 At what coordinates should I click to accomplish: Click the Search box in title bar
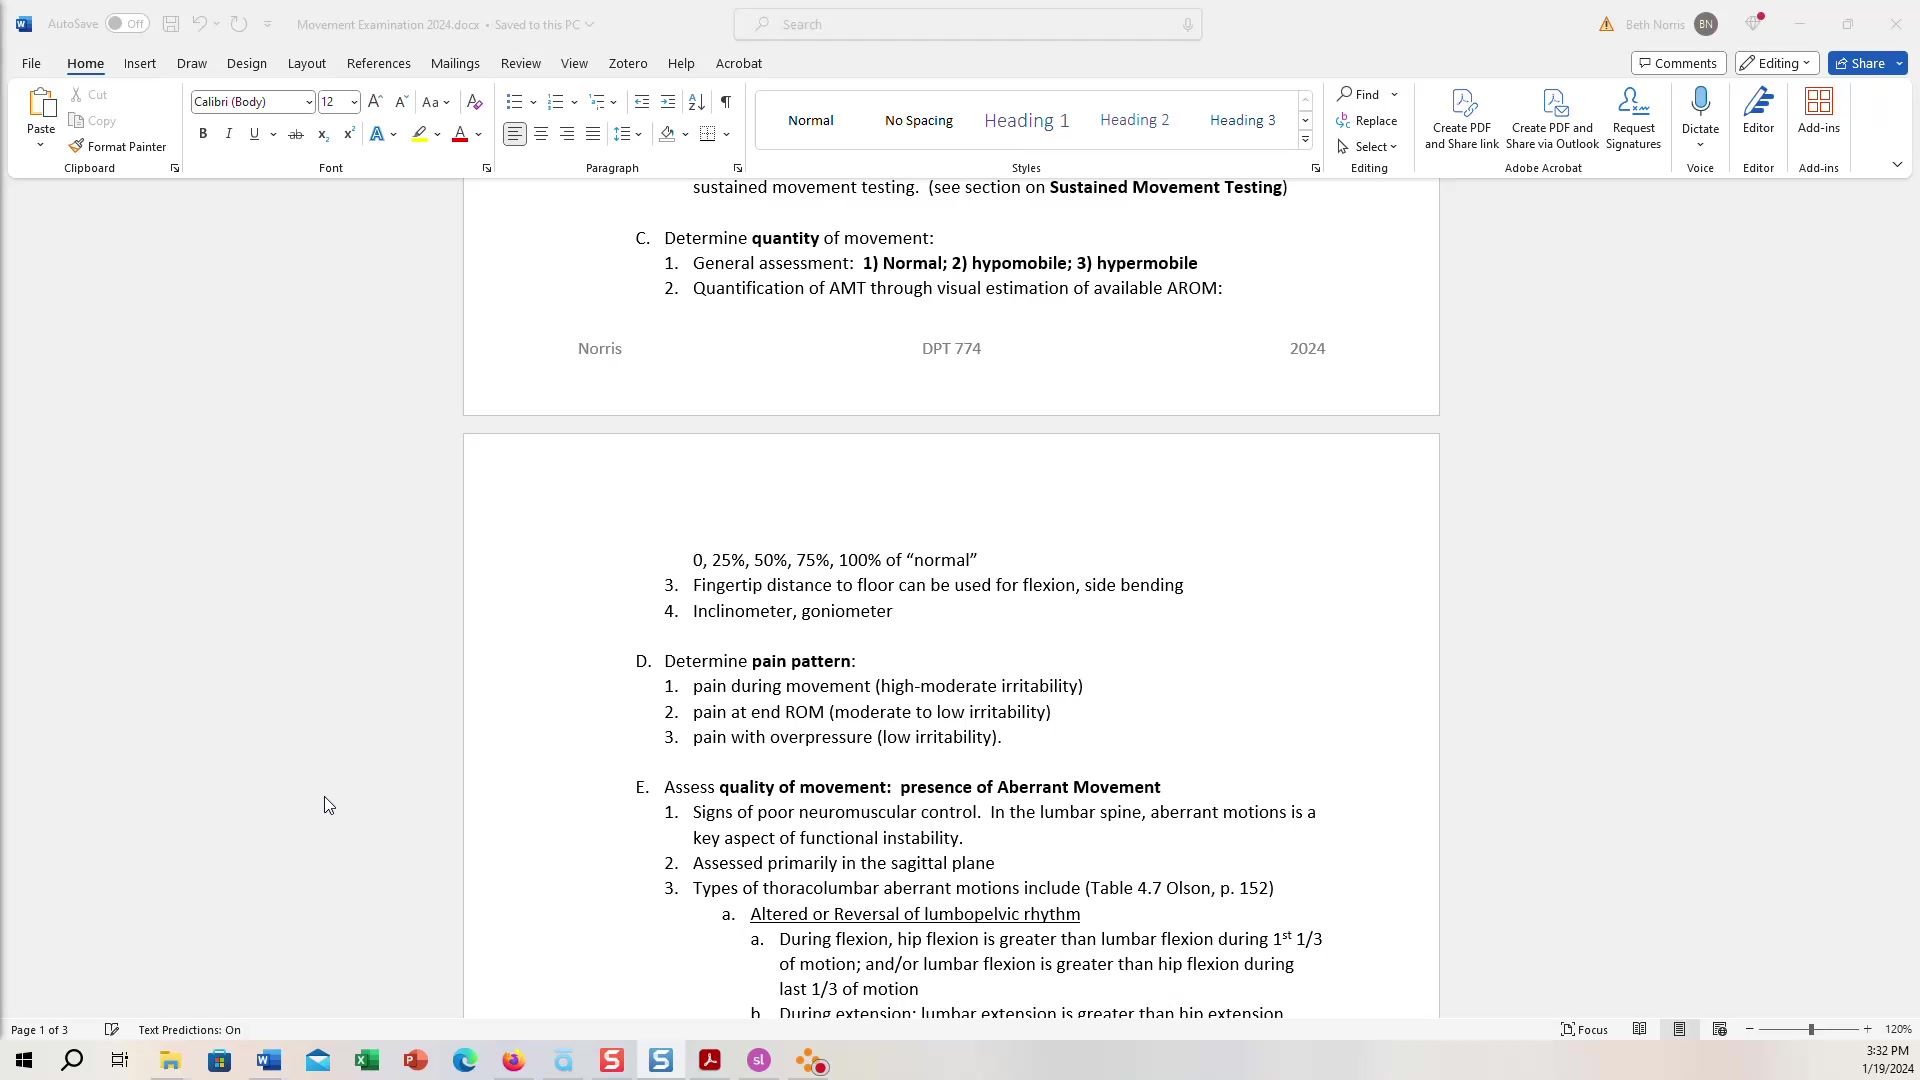pyautogui.click(x=967, y=24)
